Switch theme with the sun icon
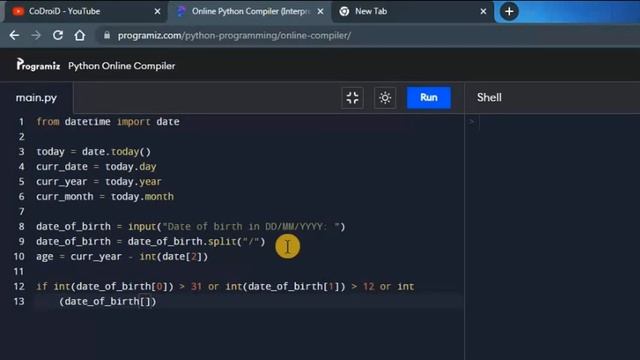 pos(385,98)
